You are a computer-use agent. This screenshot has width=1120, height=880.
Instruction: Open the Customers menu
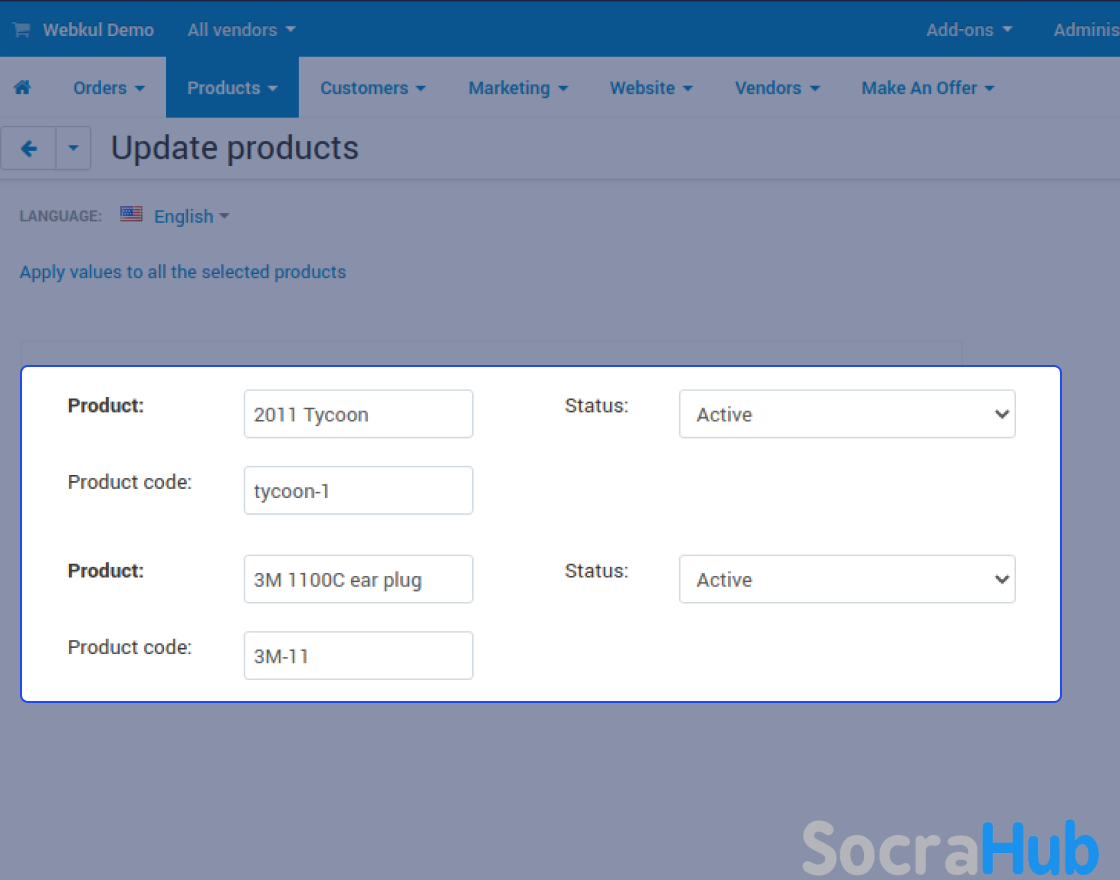coord(372,88)
